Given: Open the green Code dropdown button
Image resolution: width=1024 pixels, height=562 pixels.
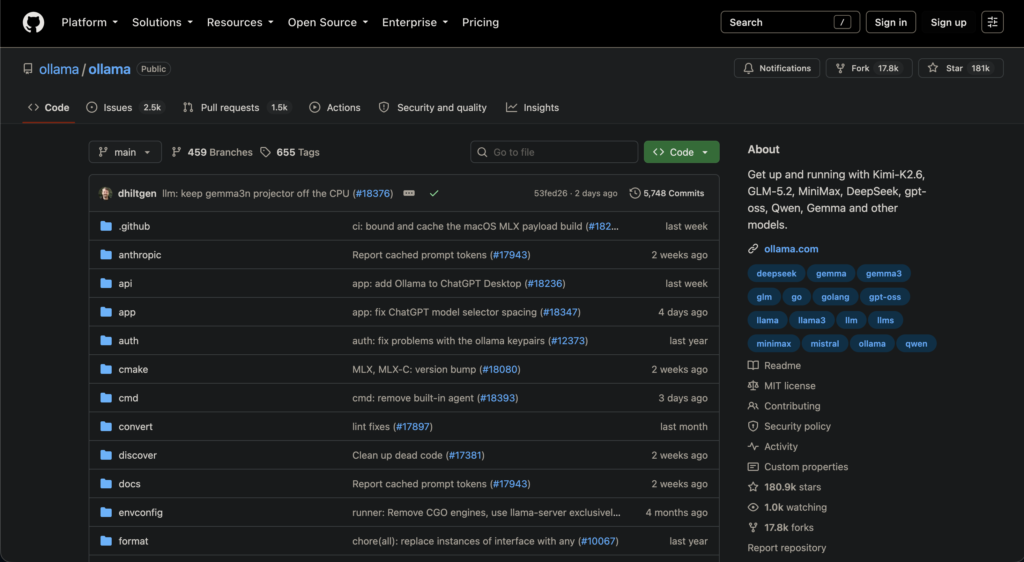Looking at the screenshot, I should (x=681, y=152).
